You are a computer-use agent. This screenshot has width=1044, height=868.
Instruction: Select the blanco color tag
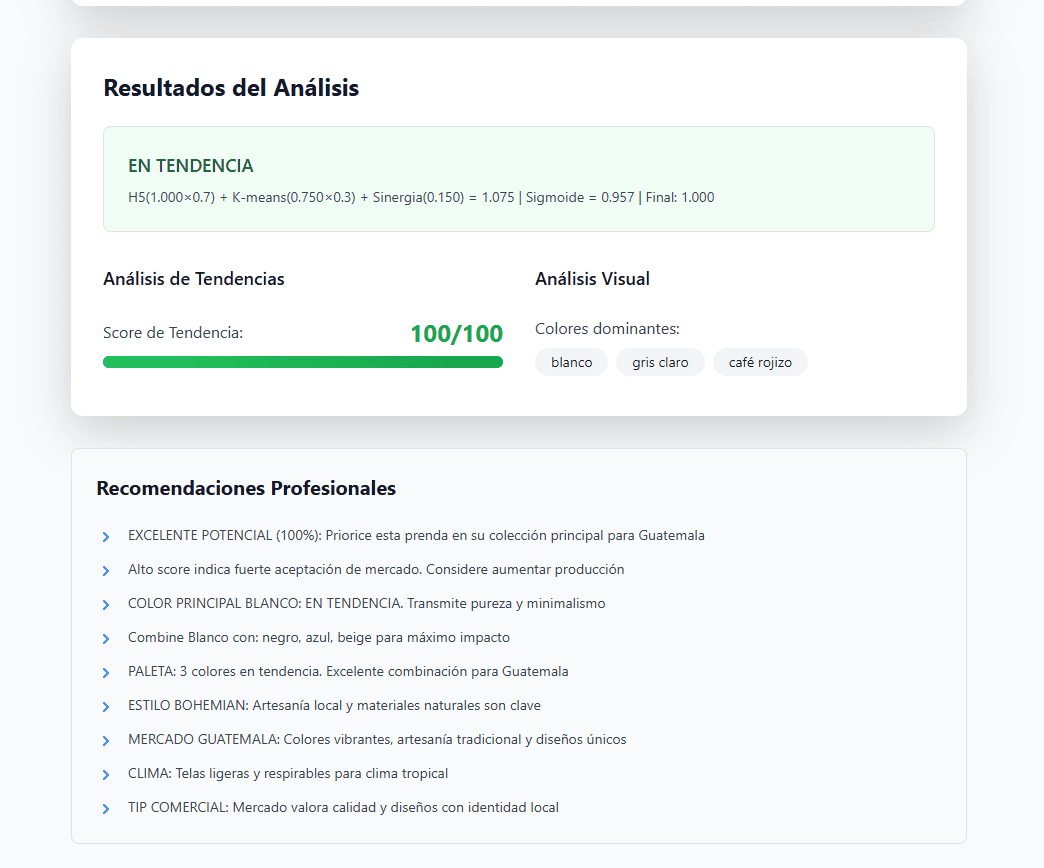571,362
